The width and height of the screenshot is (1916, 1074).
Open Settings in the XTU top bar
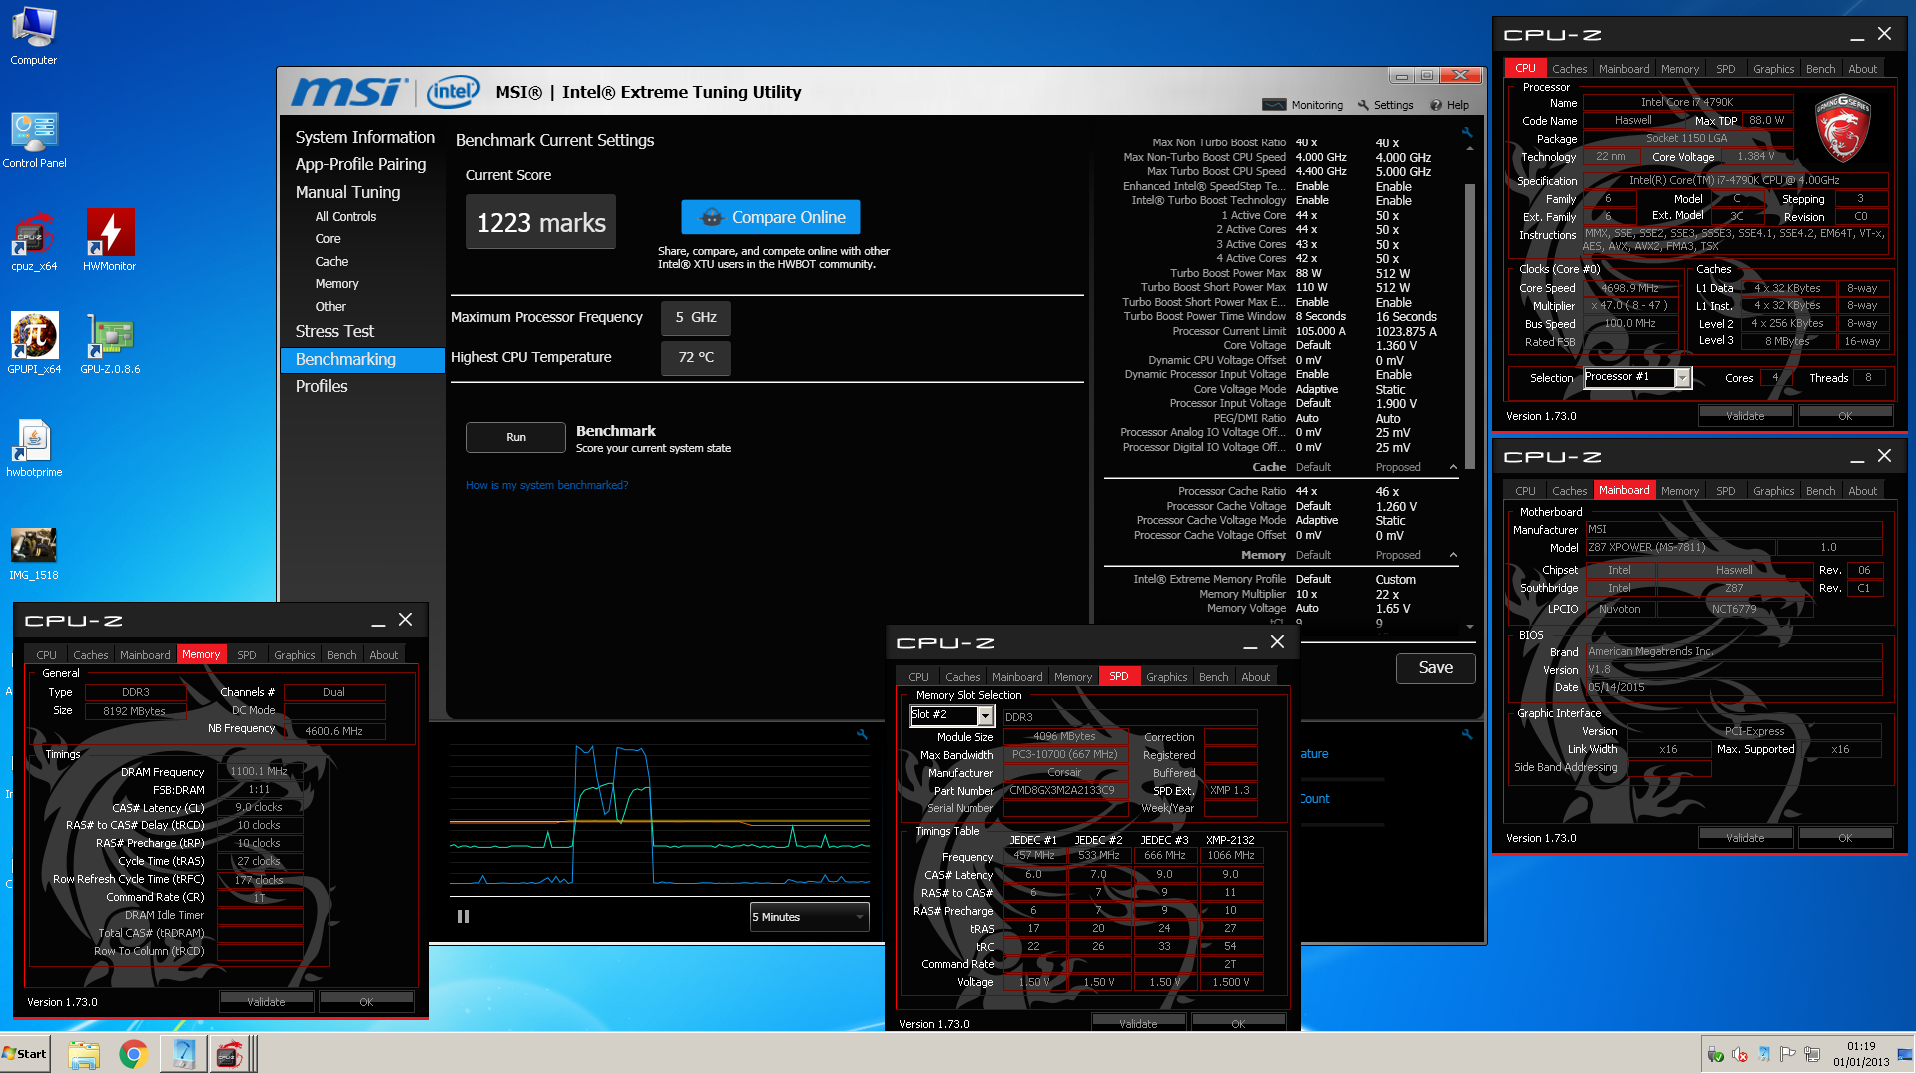point(1385,105)
